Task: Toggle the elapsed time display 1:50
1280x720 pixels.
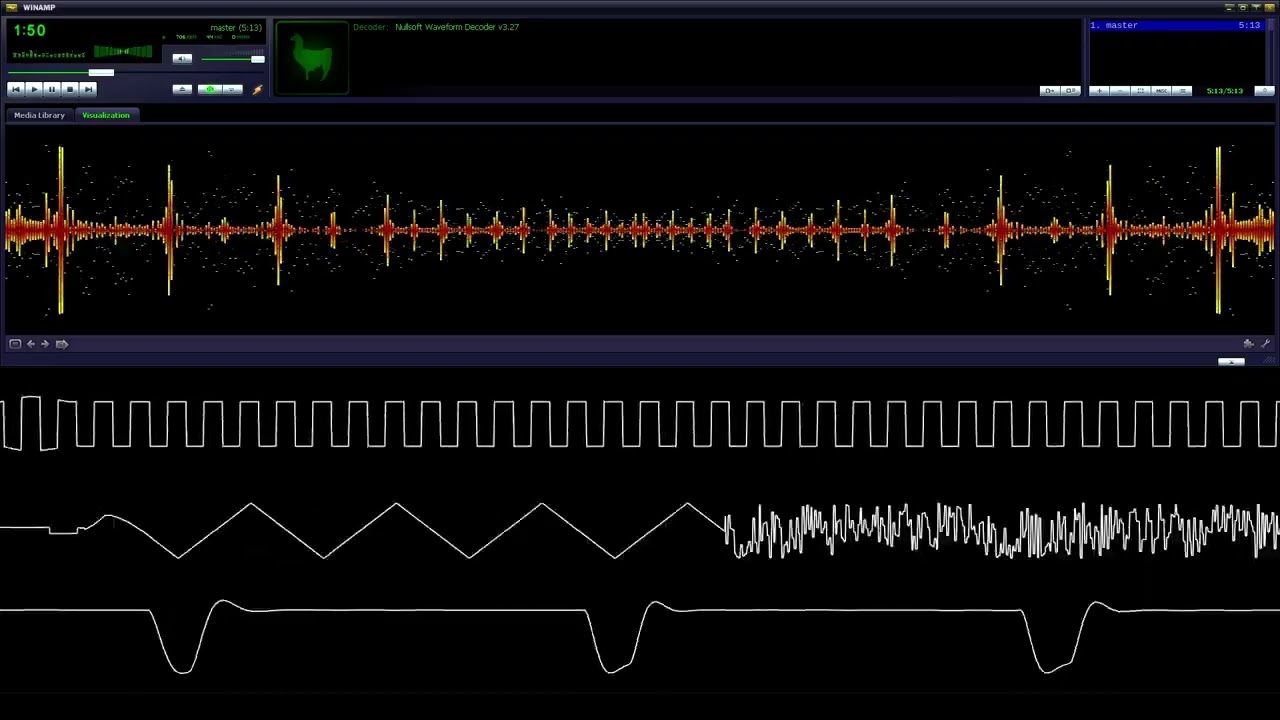Action: point(30,30)
